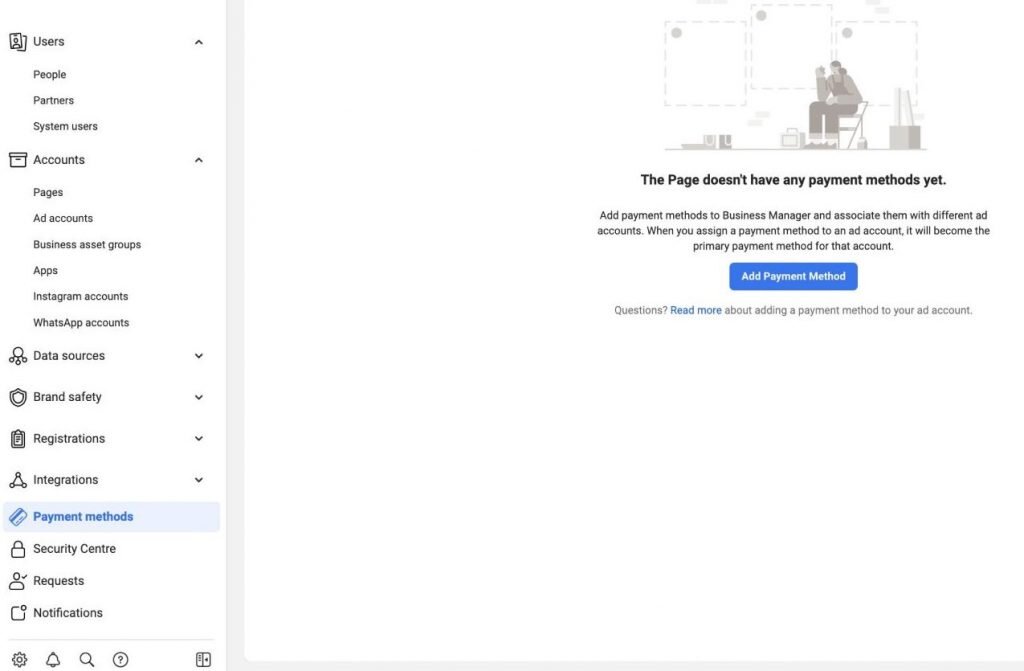Click the Data sources label
The height and width of the screenshot is (671, 1024).
click(69, 356)
